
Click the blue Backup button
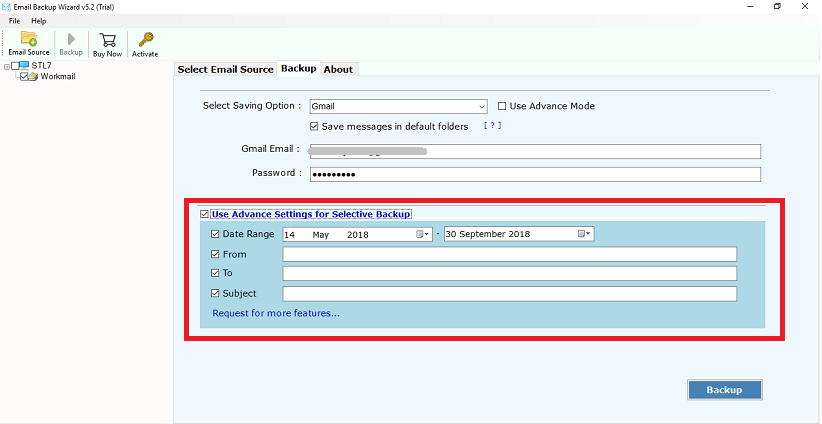click(724, 390)
